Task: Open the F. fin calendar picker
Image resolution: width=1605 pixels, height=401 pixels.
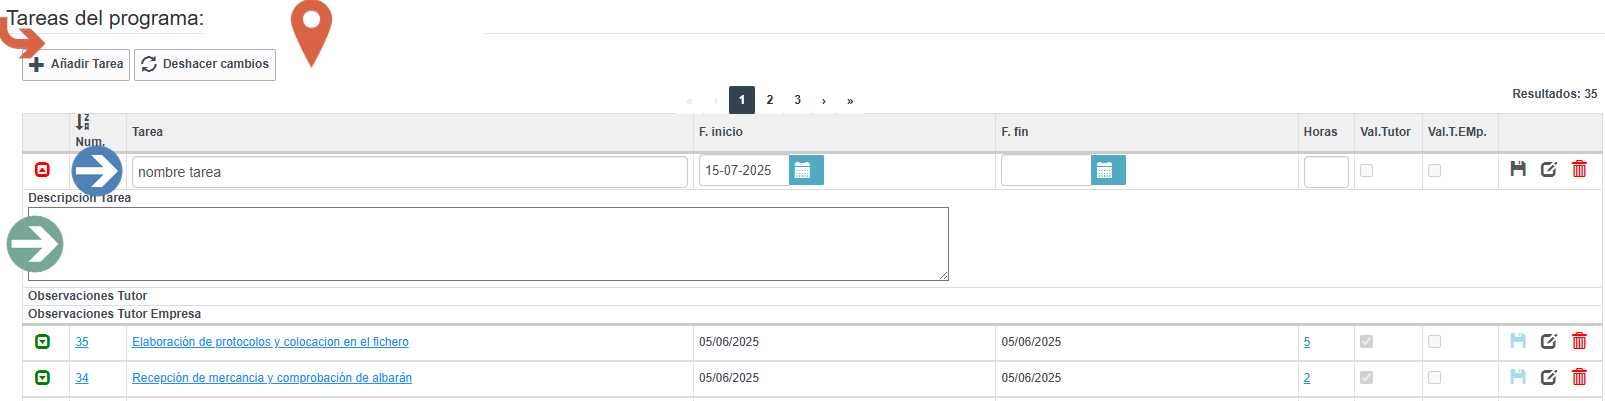Action: click(1108, 171)
